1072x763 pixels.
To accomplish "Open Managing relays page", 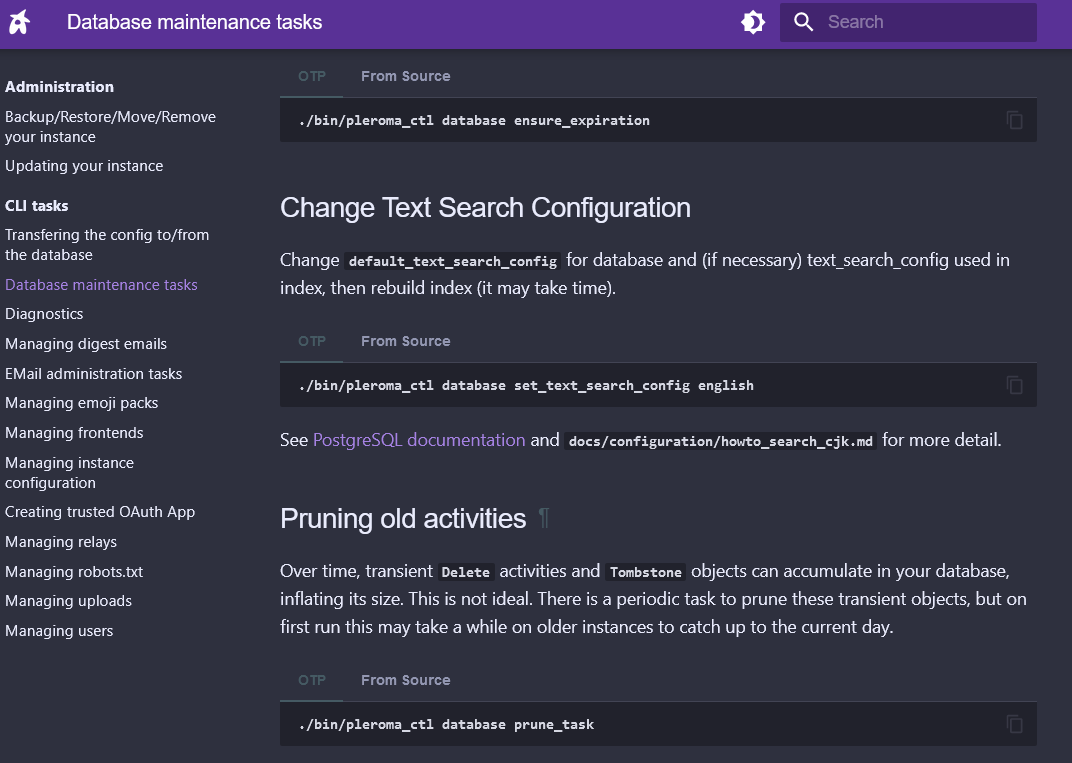I will click(x=61, y=542).
